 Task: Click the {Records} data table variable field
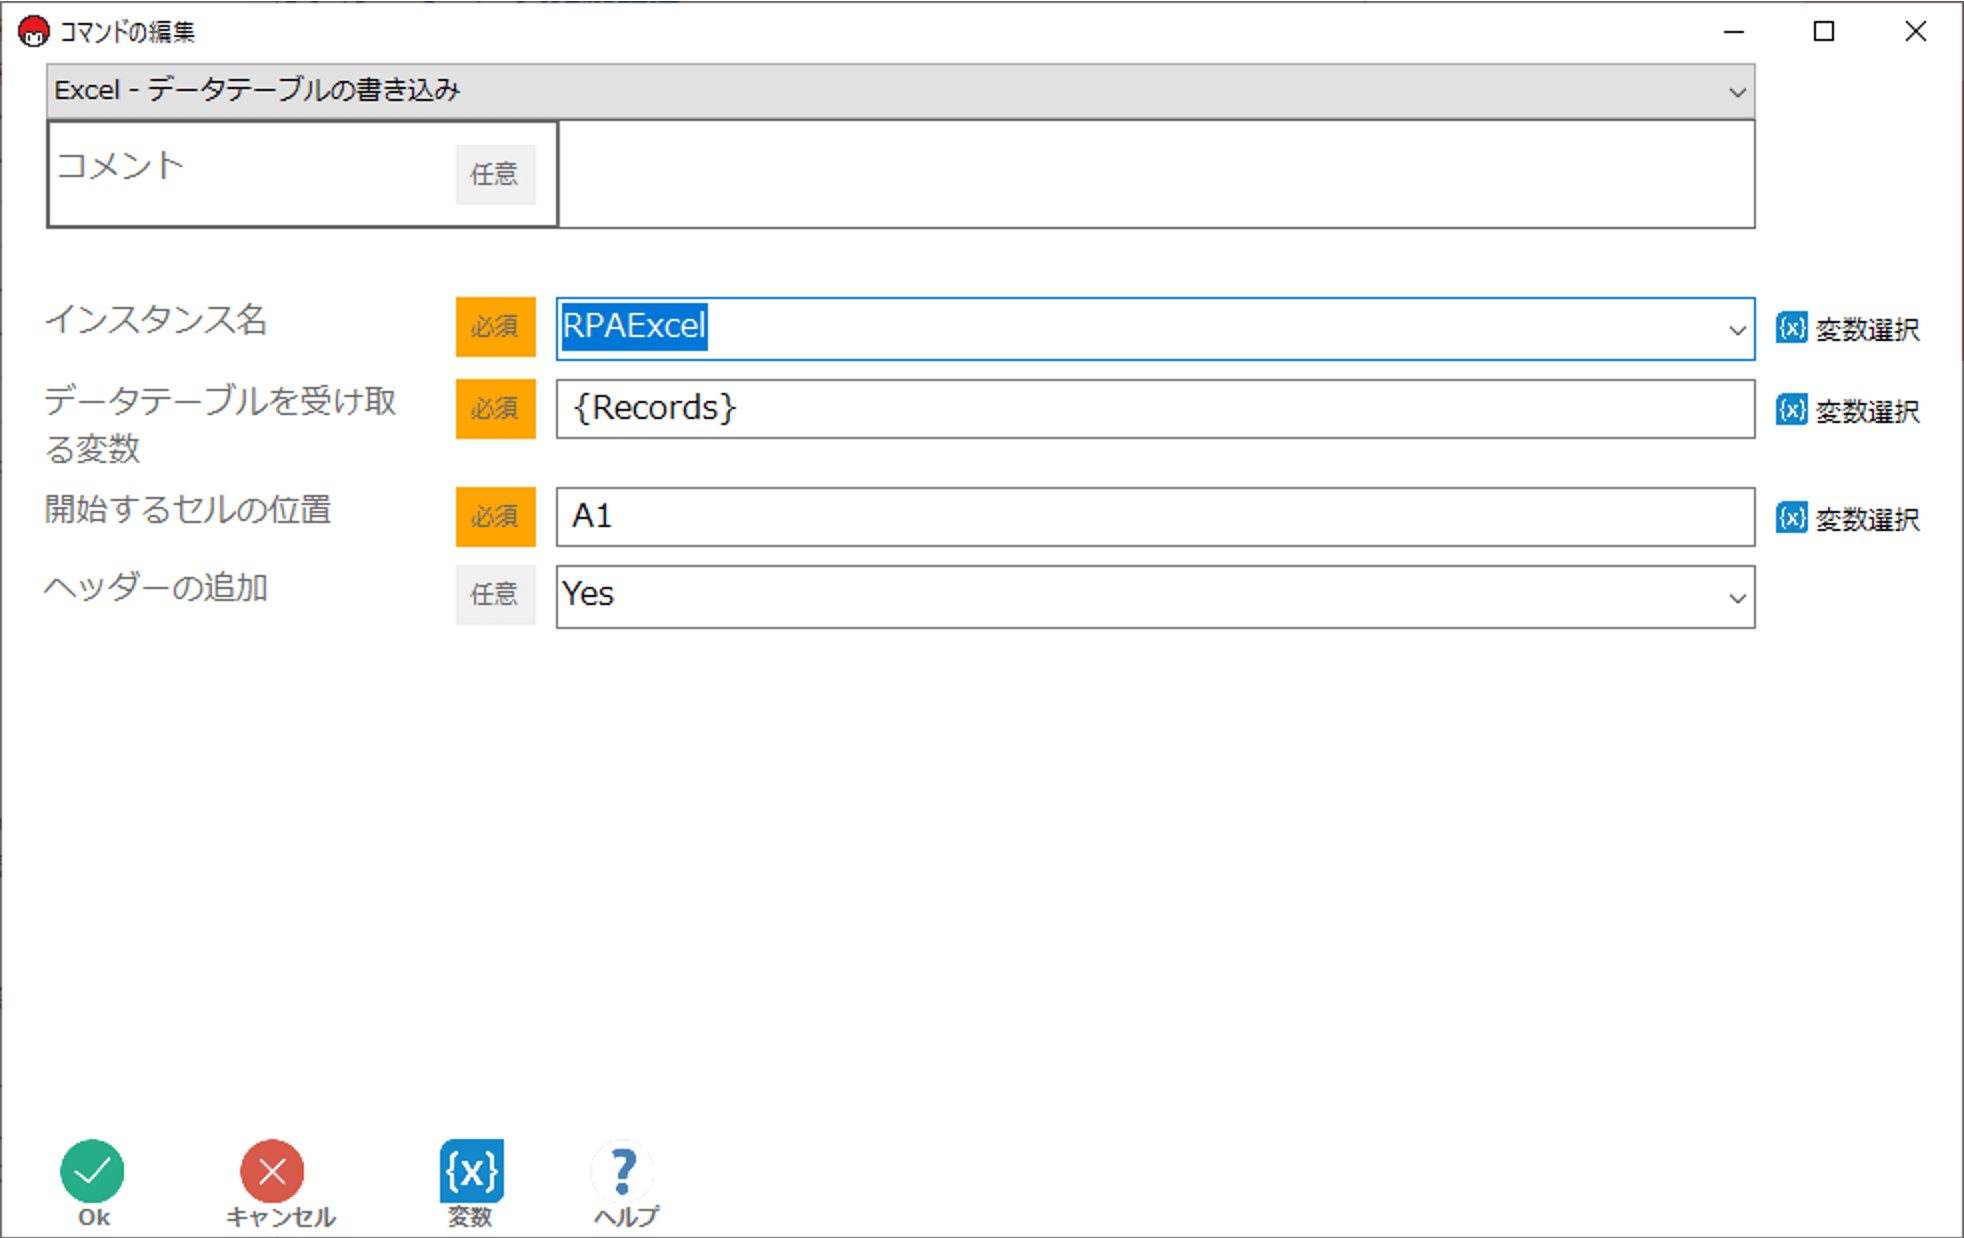pos(1155,409)
